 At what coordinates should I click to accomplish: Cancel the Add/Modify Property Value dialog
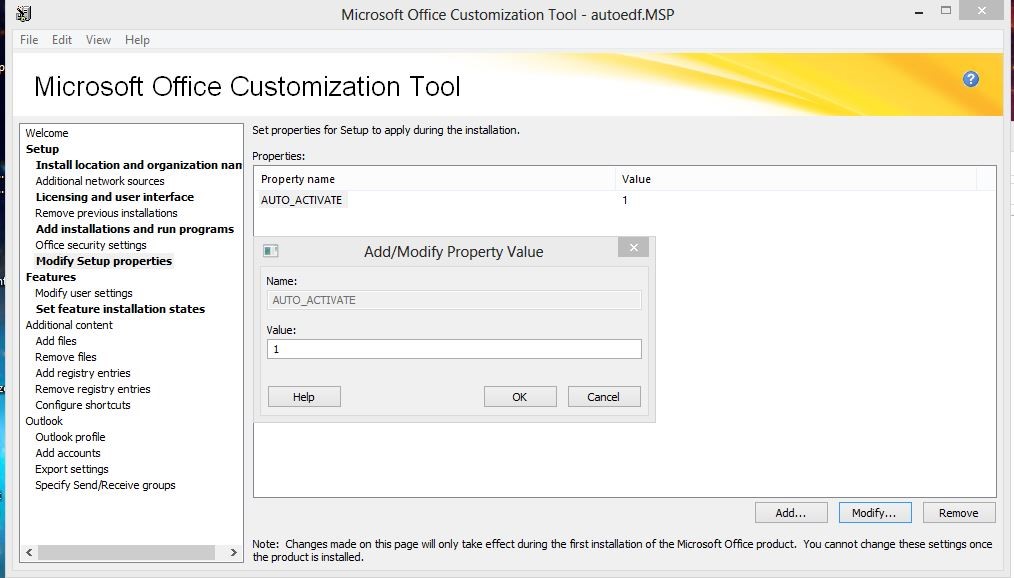604,397
